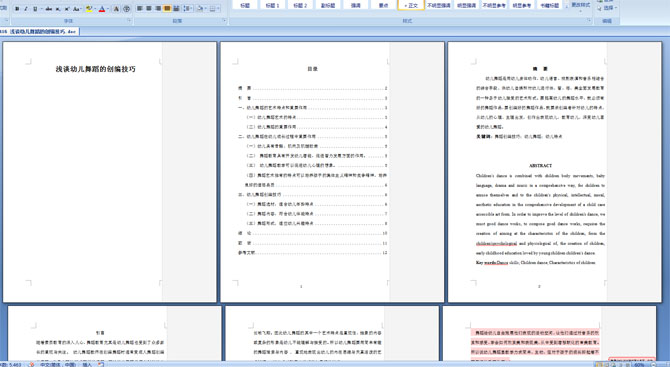Apply the 标题 1 style
The height and width of the screenshot is (367, 670).
[272, 5]
